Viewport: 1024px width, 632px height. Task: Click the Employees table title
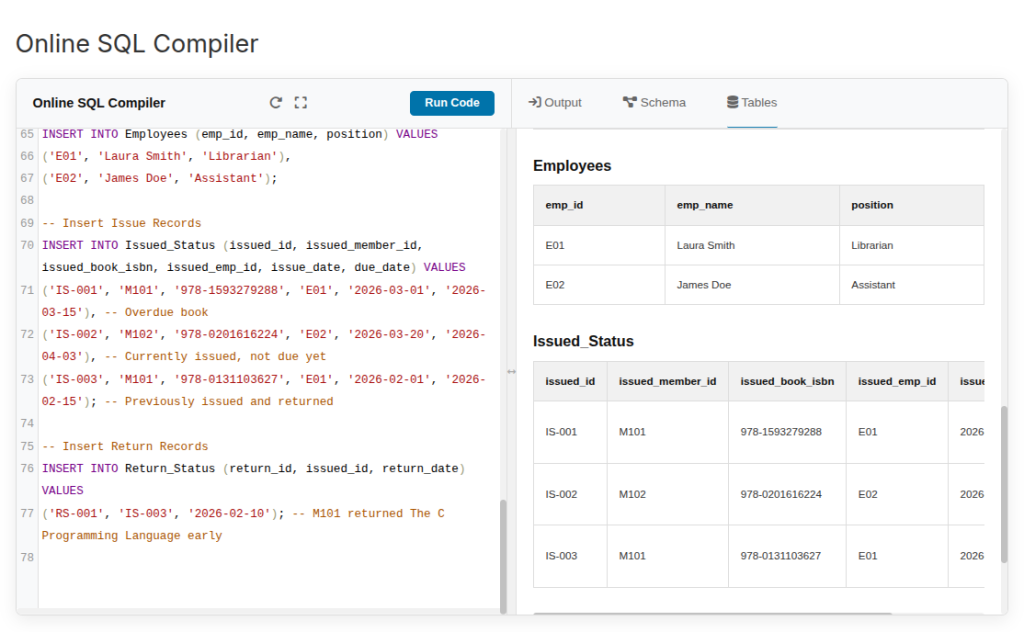(572, 165)
